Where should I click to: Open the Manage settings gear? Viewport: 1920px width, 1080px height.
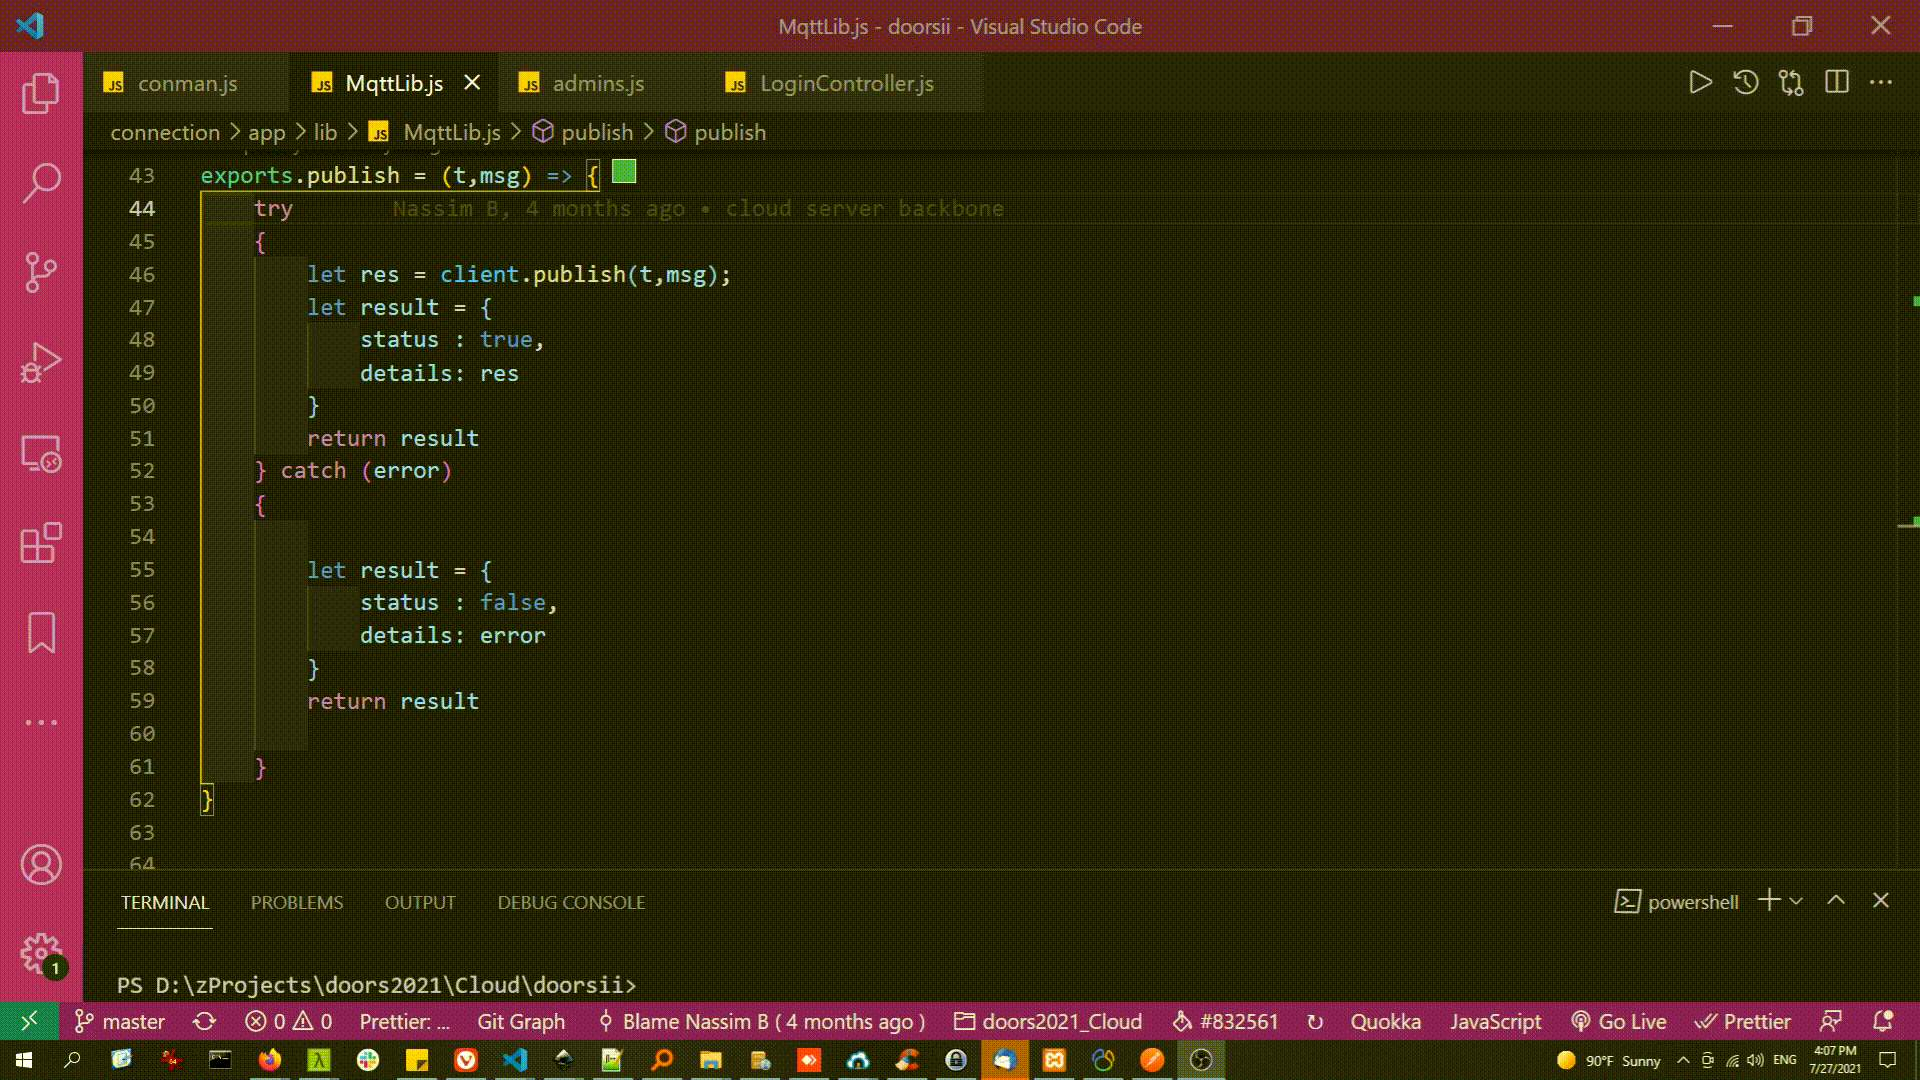click(x=40, y=953)
